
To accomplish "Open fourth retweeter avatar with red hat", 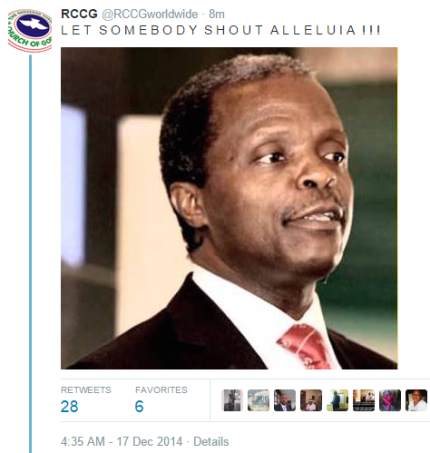I will coord(311,400).
